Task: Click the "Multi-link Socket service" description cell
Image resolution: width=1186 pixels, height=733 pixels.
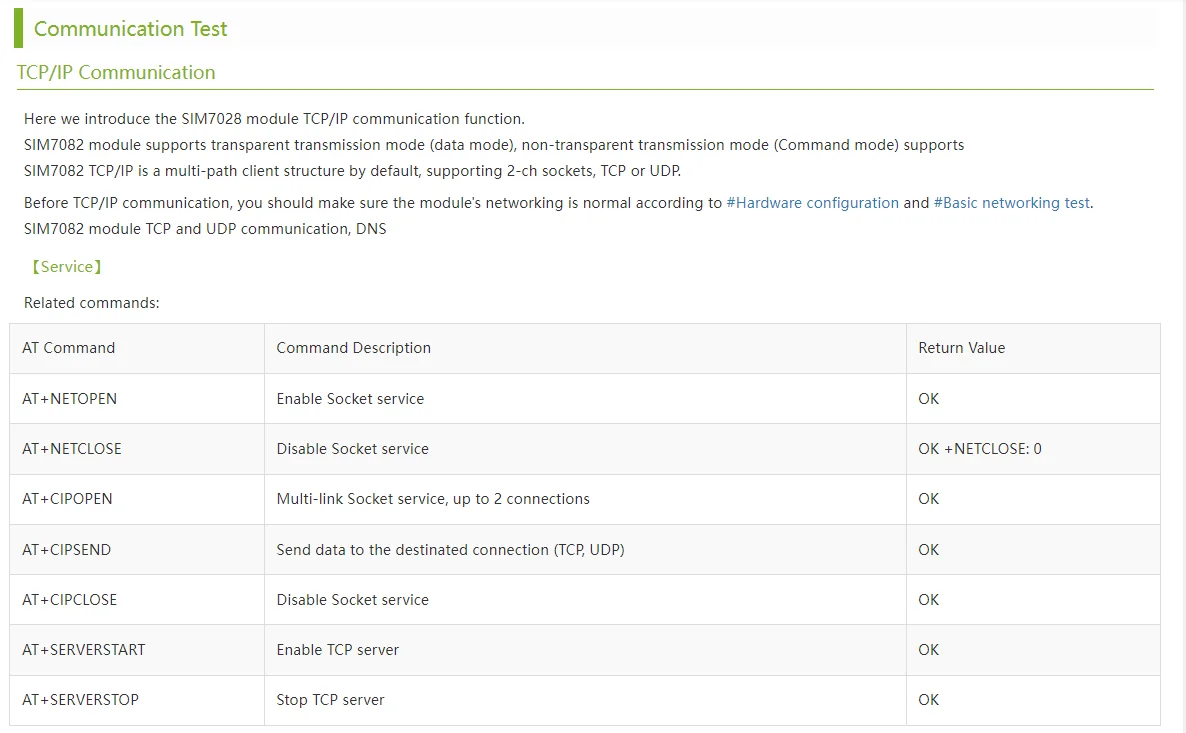Action: [433, 499]
